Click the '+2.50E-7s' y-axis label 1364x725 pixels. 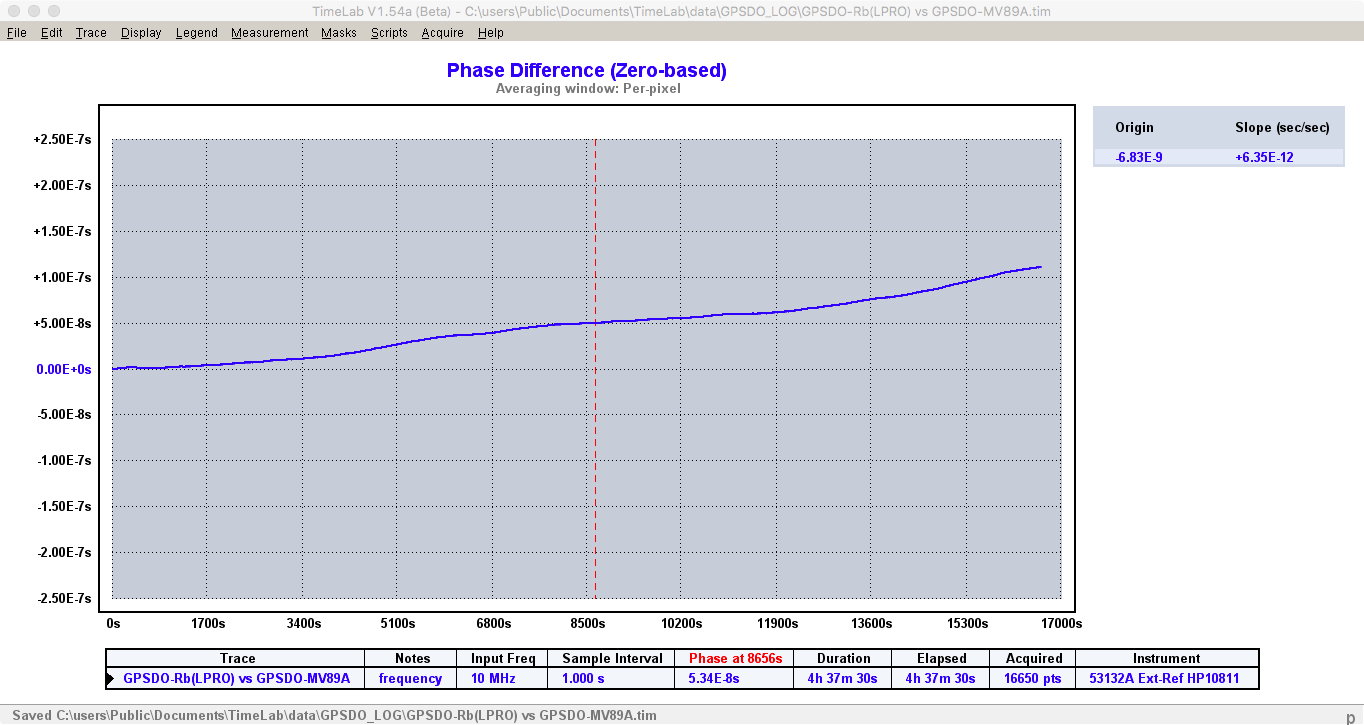pyautogui.click(x=63, y=139)
